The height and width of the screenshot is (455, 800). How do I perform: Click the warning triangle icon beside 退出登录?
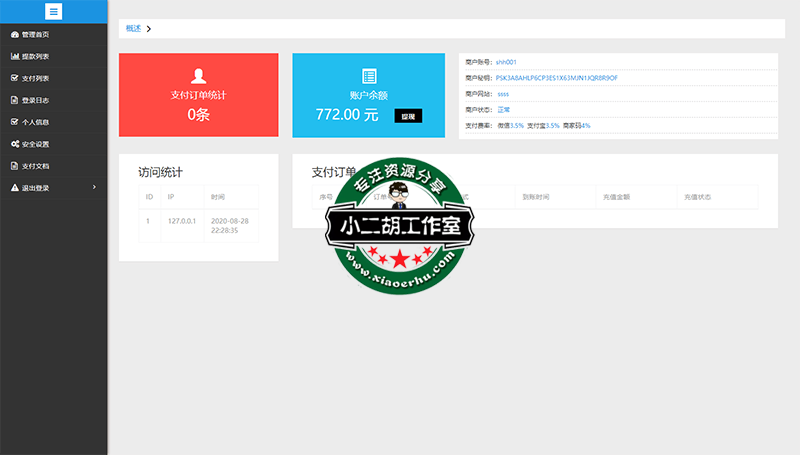pos(14,187)
